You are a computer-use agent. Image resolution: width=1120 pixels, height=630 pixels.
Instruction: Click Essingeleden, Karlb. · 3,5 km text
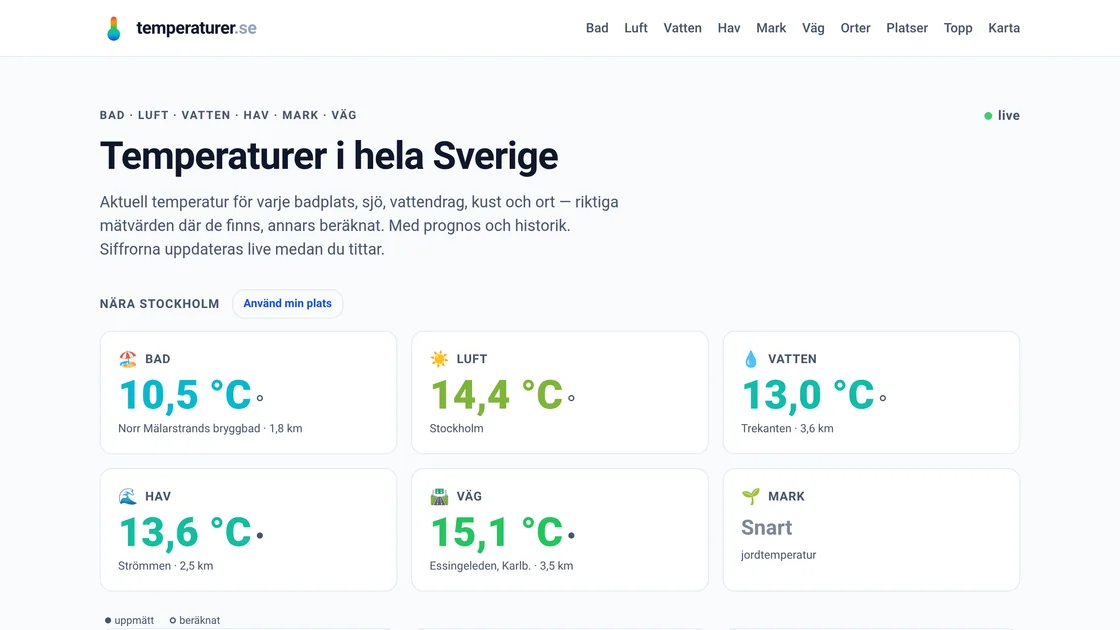pos(501,566)
